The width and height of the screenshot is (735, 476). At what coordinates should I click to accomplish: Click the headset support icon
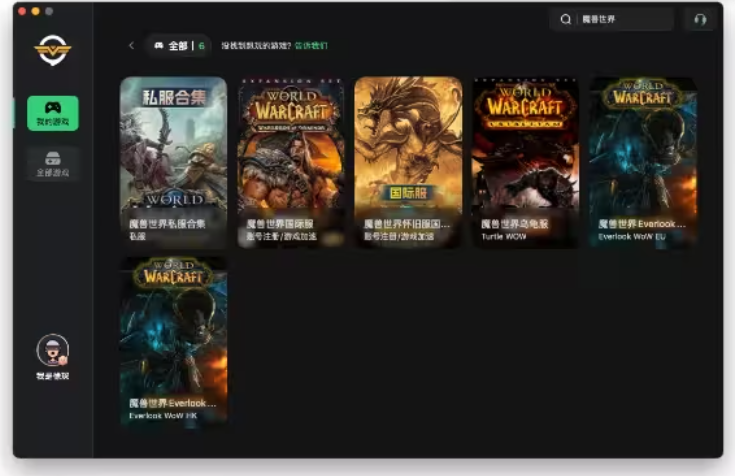click(x=700, y=19)
